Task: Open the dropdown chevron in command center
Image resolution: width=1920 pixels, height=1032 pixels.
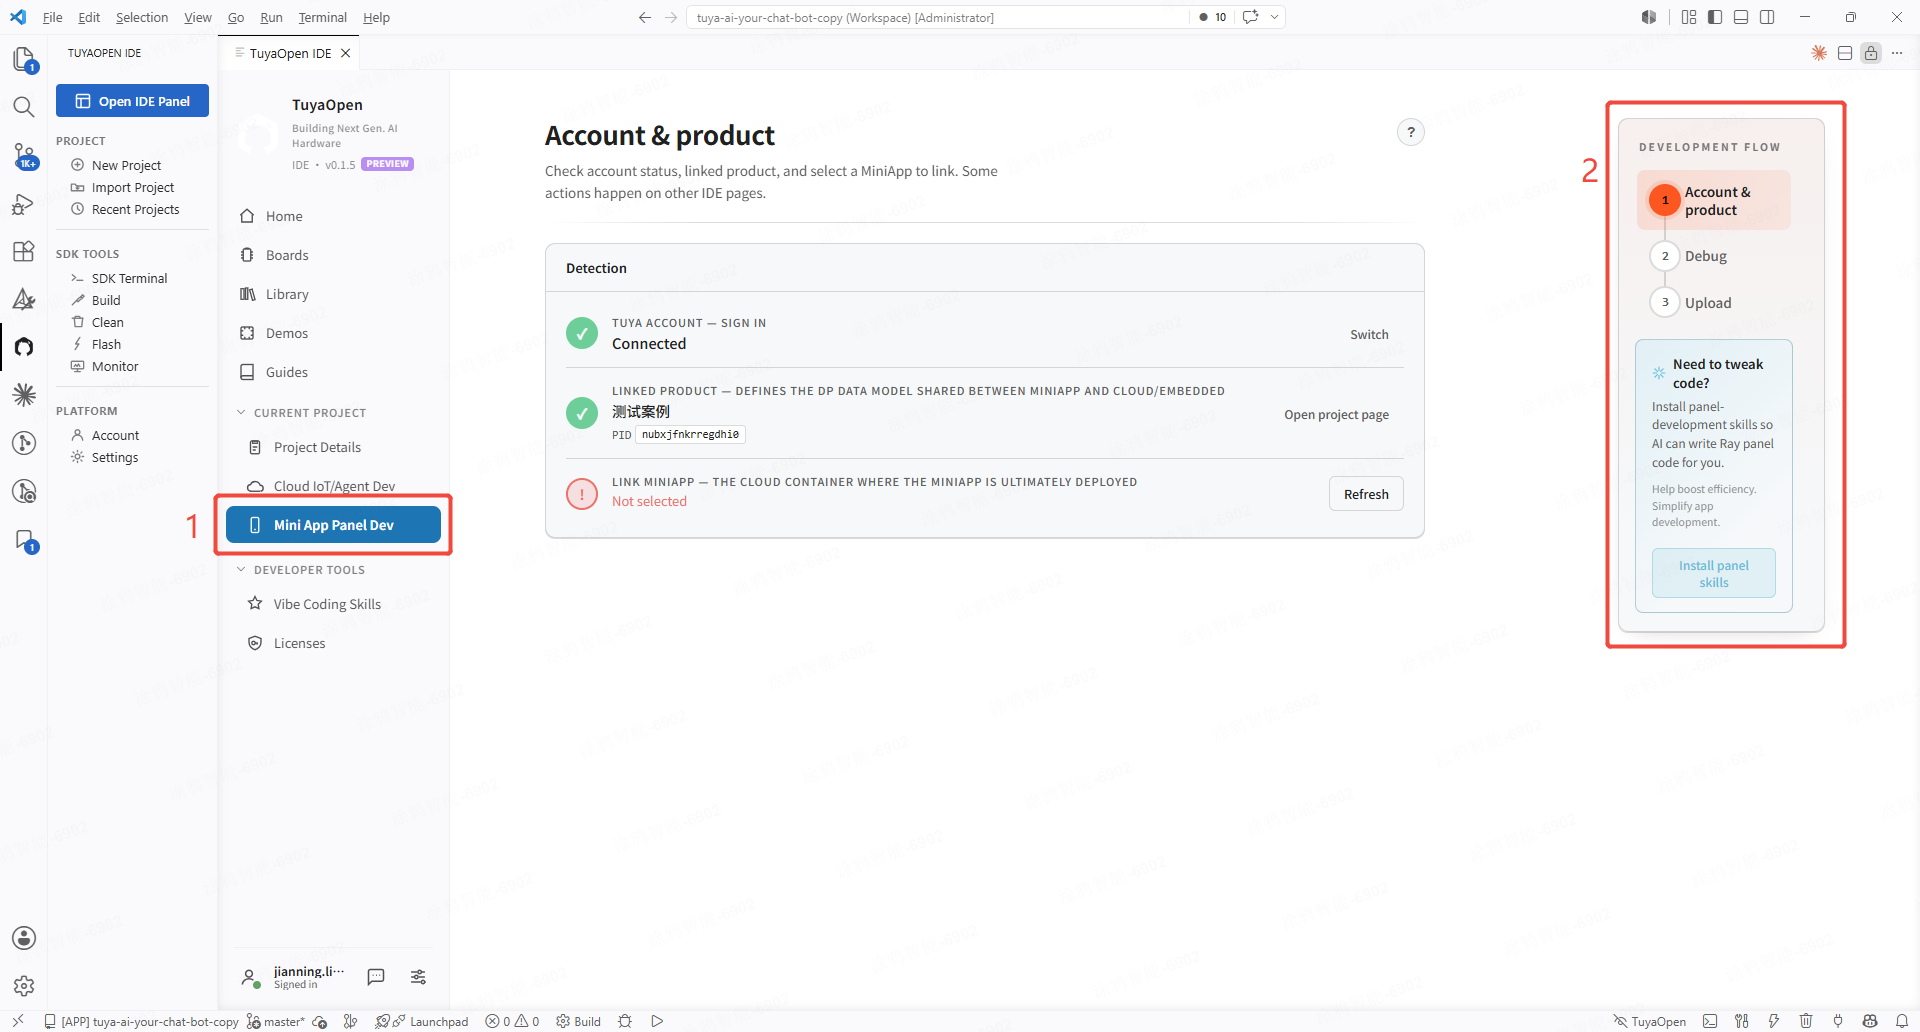Action: tap(1274, 17)
